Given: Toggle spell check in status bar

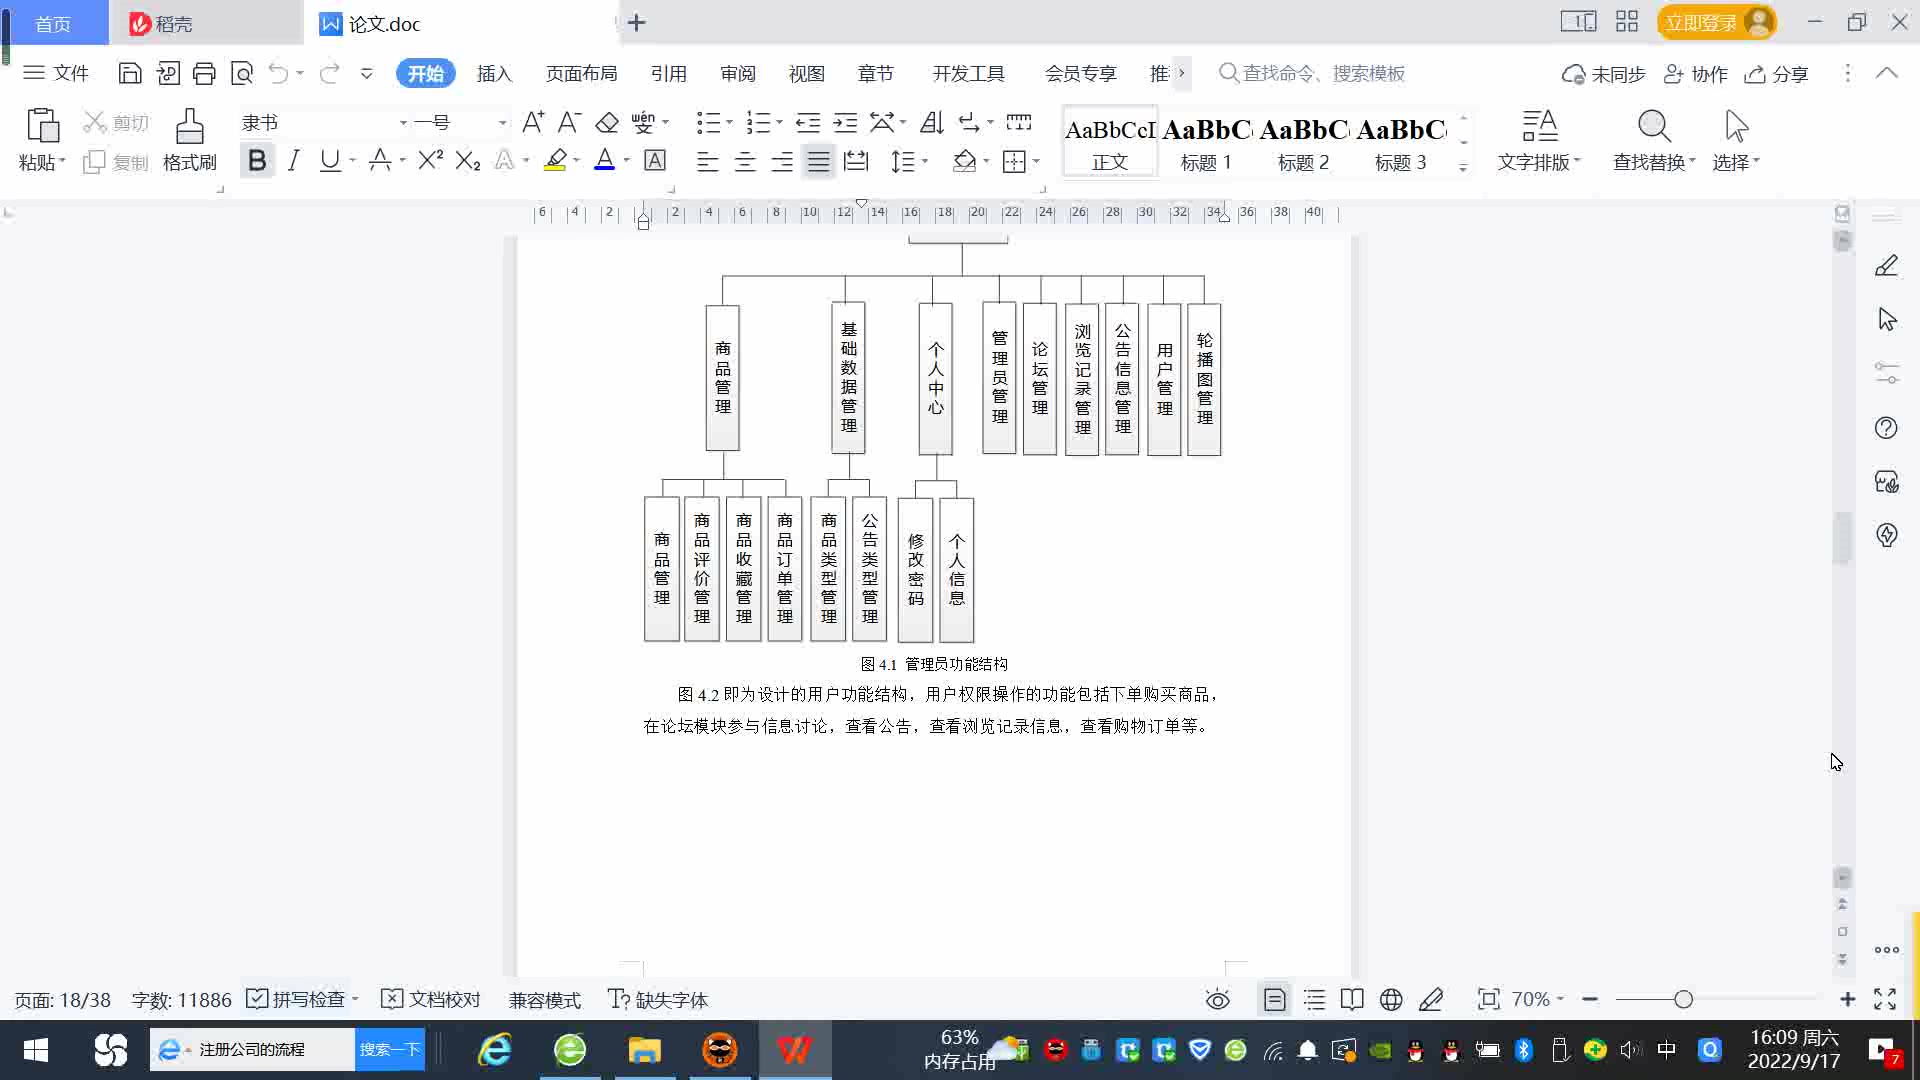Looking at the screenshot, I should click(x=298, y=1000).
